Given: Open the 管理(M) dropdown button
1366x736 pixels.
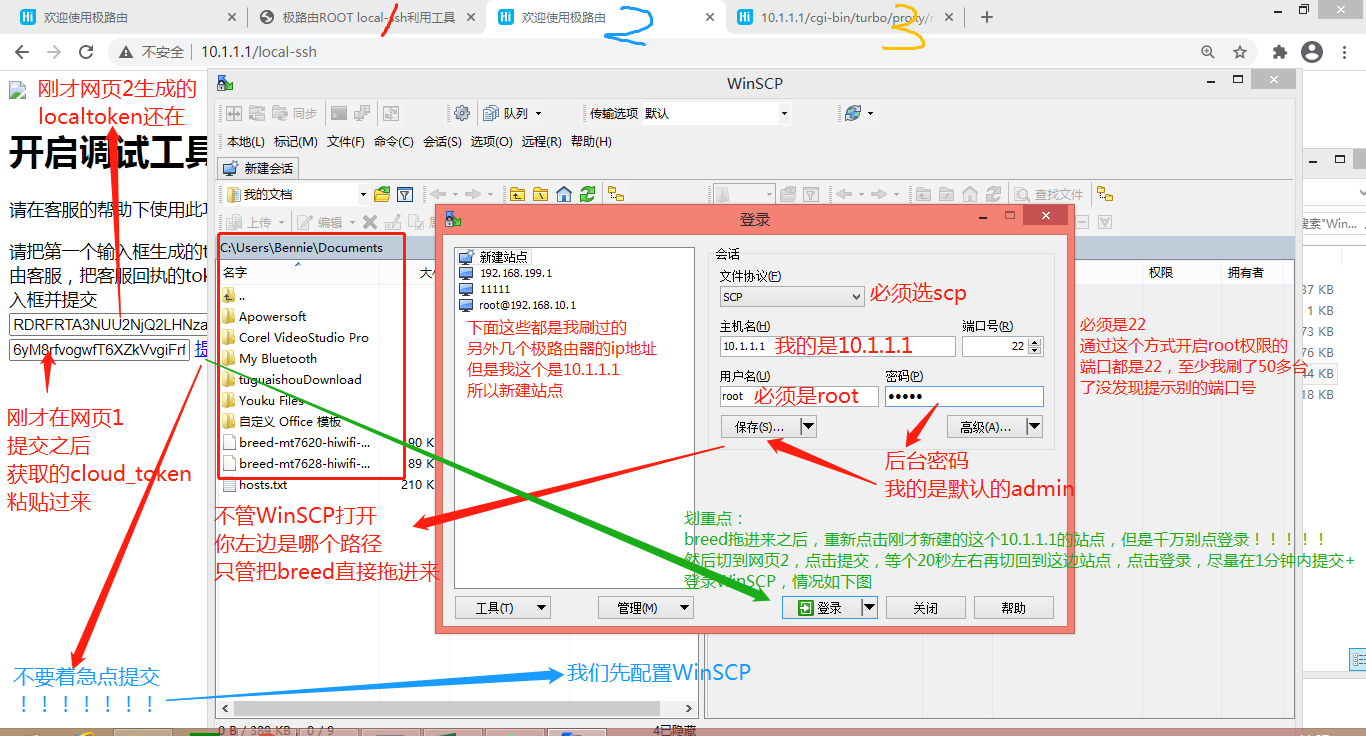Looking at the screenshot, I should pos(645,607).
